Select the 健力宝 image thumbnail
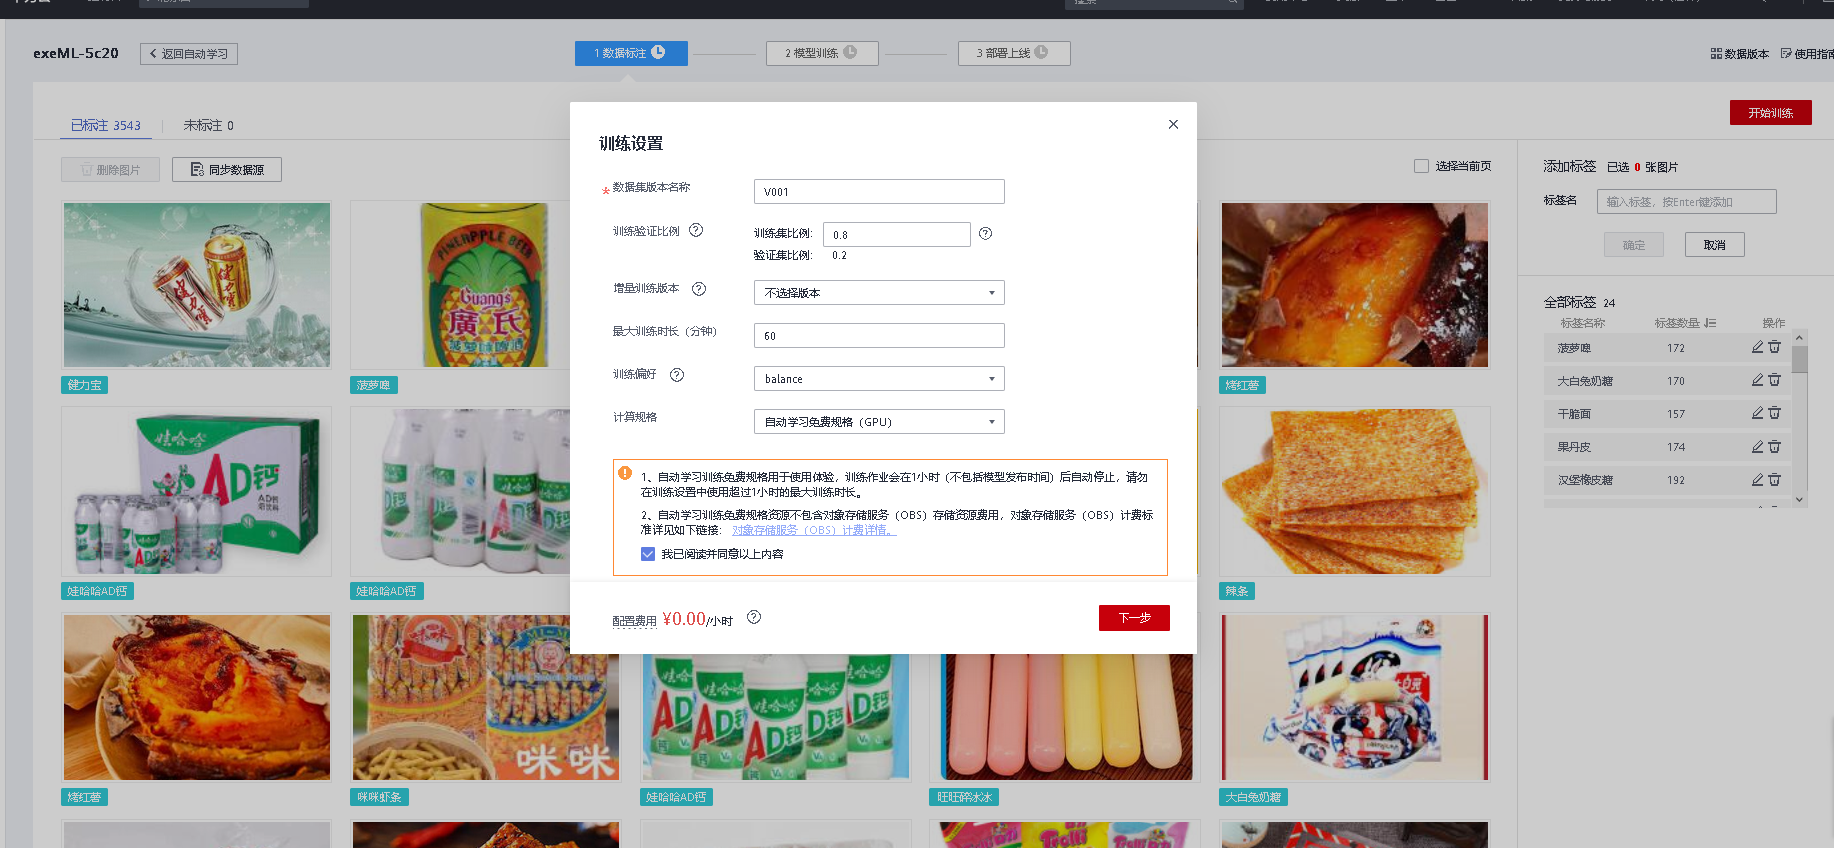Screen dimensions: 1834x848 [x=197, y=285]
